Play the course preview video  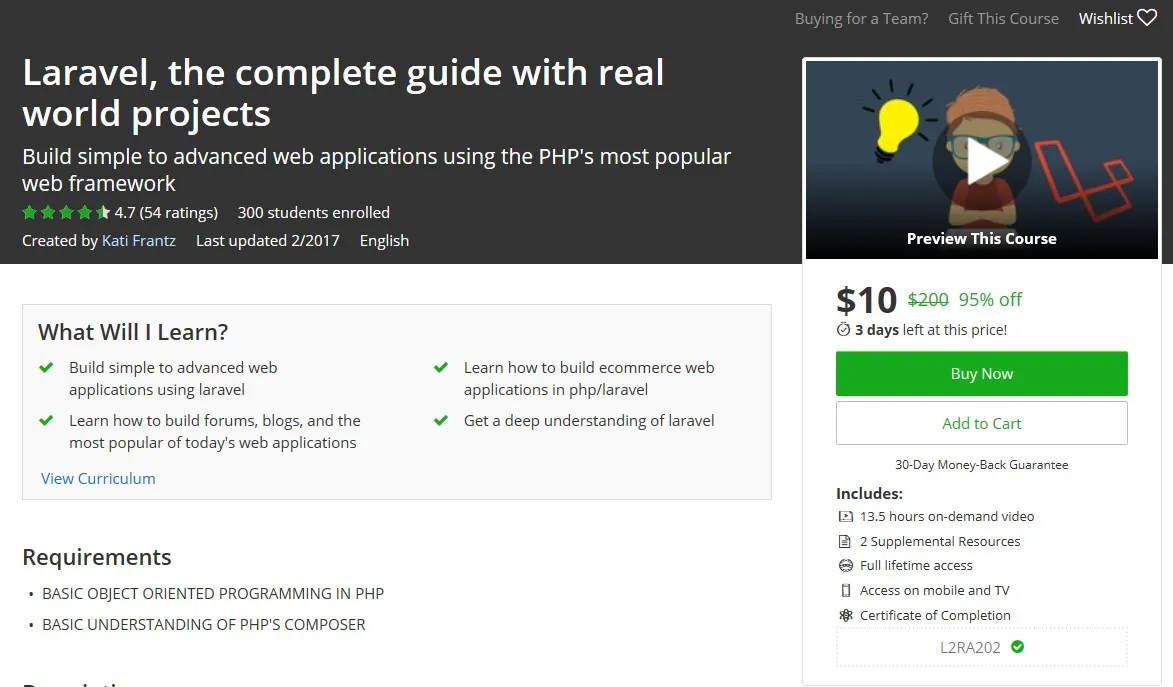click(981, 161)
